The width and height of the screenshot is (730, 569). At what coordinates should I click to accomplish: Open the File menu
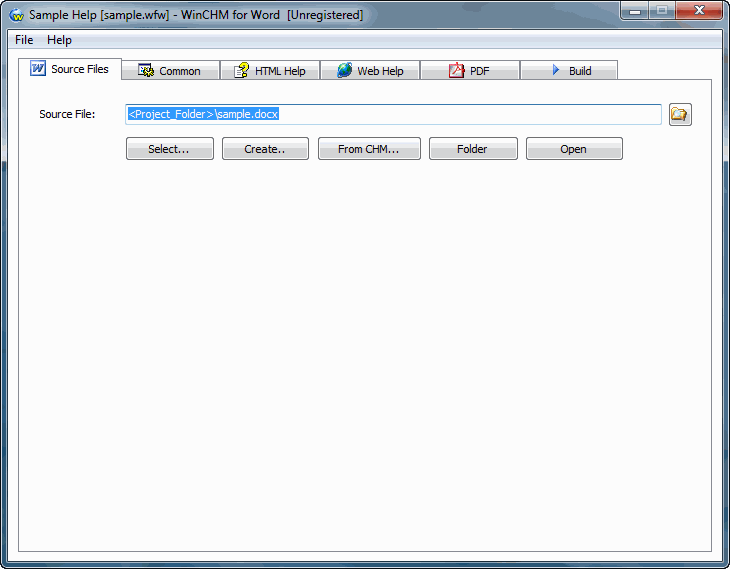click(x=24, y=40)
